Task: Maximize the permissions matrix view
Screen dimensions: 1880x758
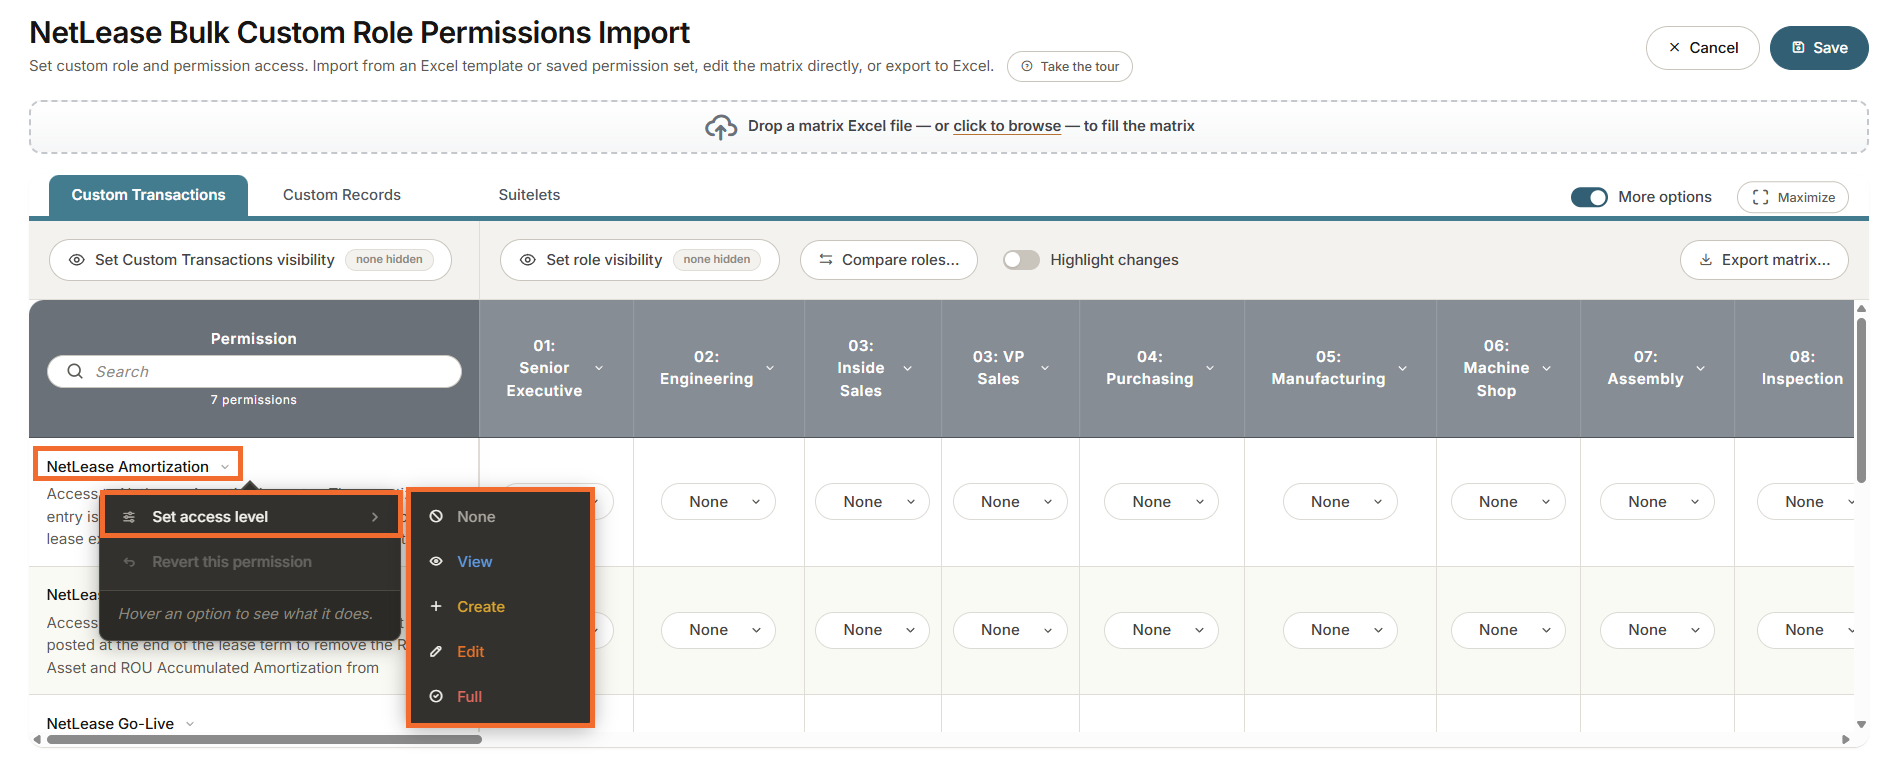Action: [1792, 197]
